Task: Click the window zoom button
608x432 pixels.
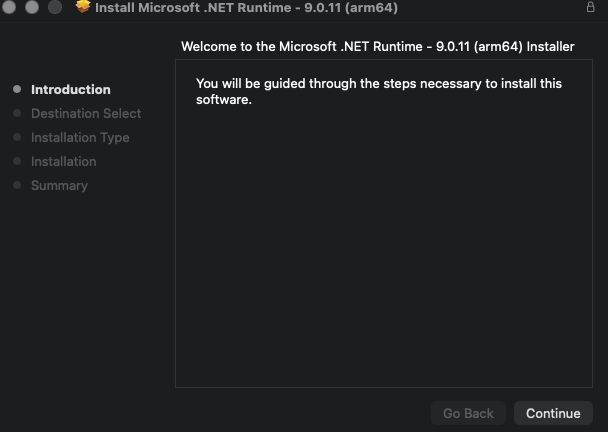Action: pyautogui.click(x=54, y=7)
